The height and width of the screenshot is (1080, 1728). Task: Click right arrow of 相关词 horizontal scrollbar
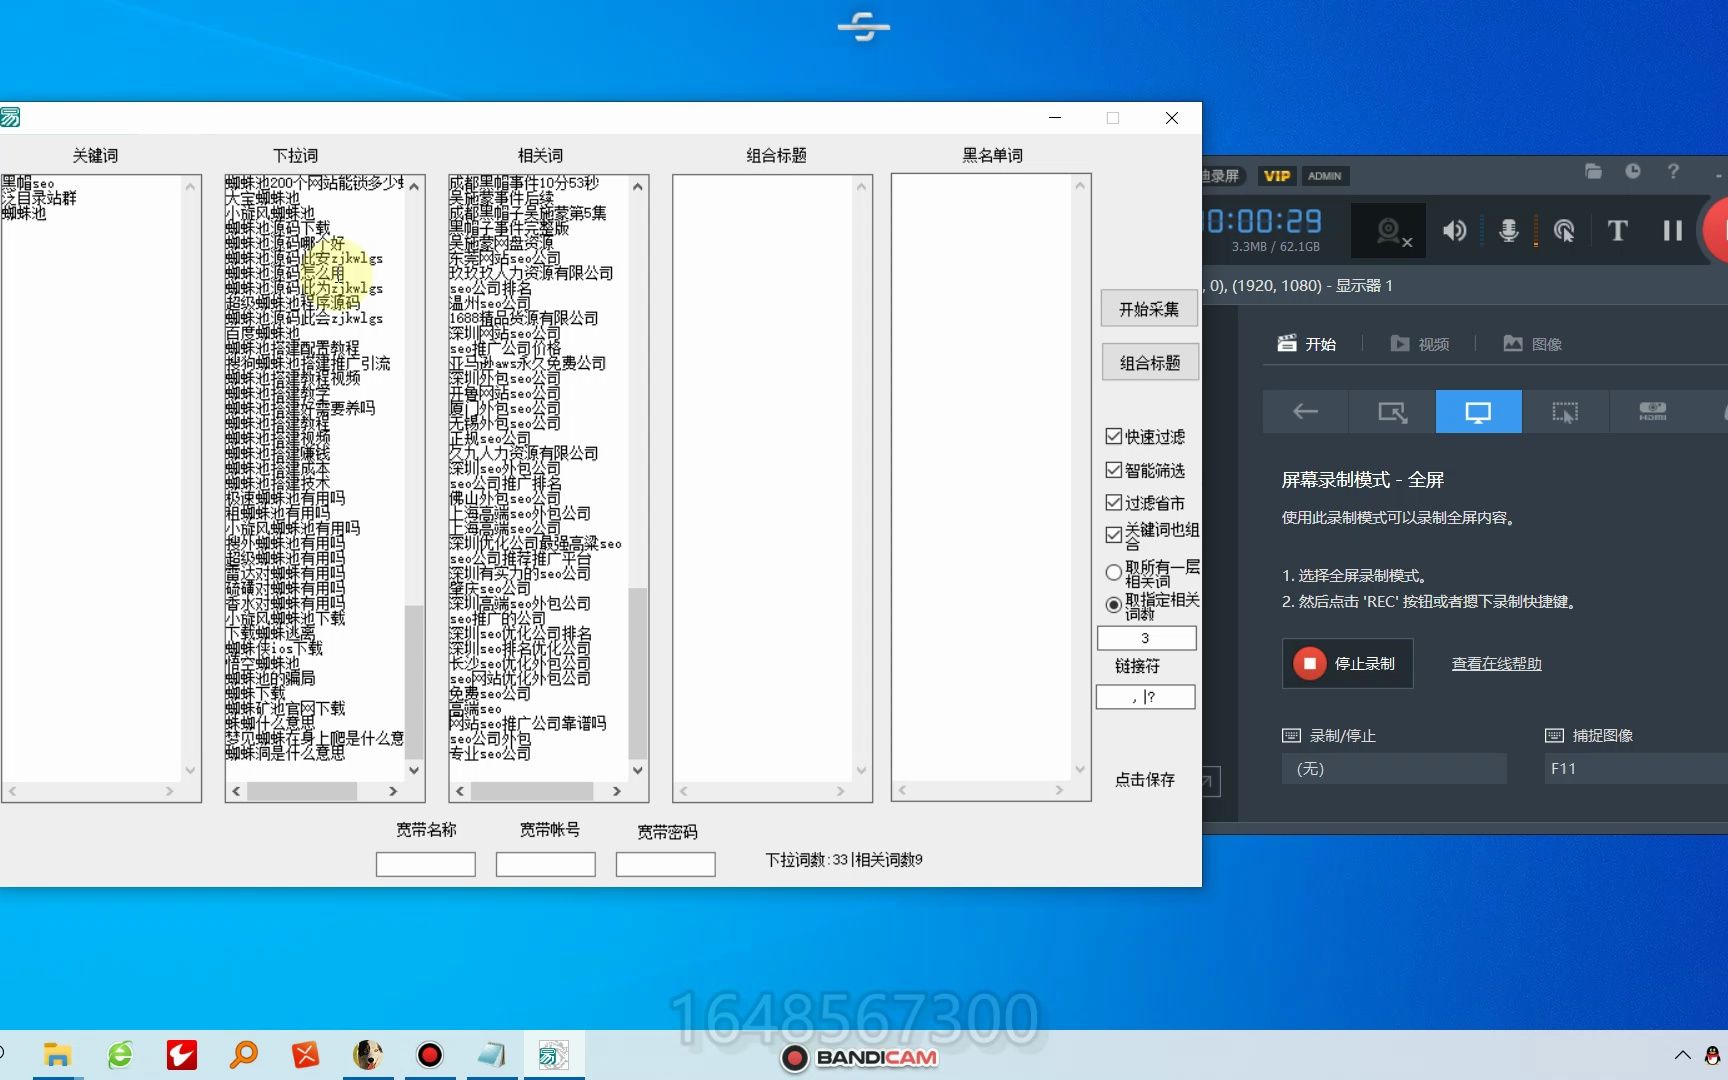pyautogui.click(x=617, y=791)
